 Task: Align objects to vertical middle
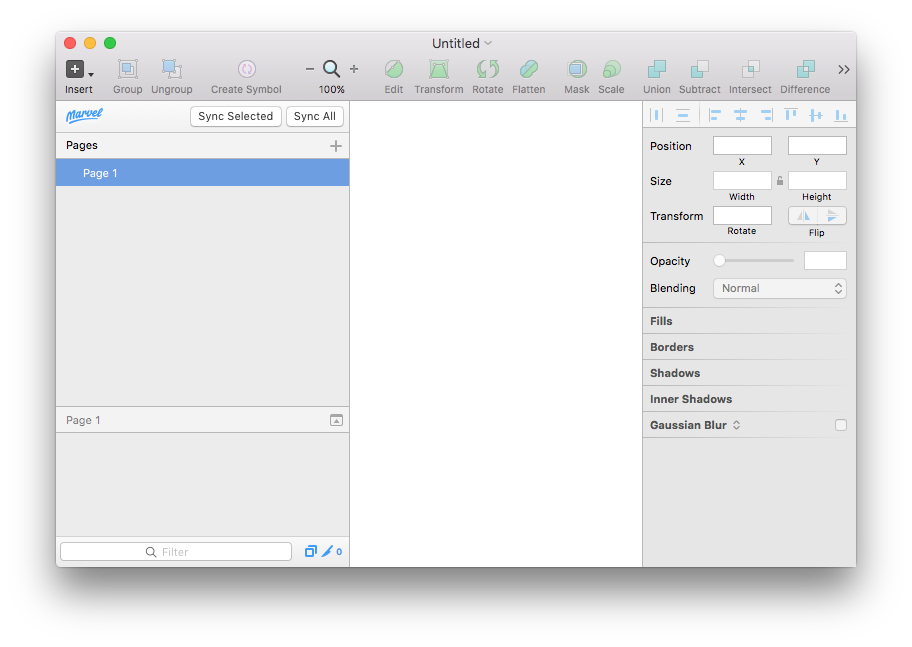point(816,115)
